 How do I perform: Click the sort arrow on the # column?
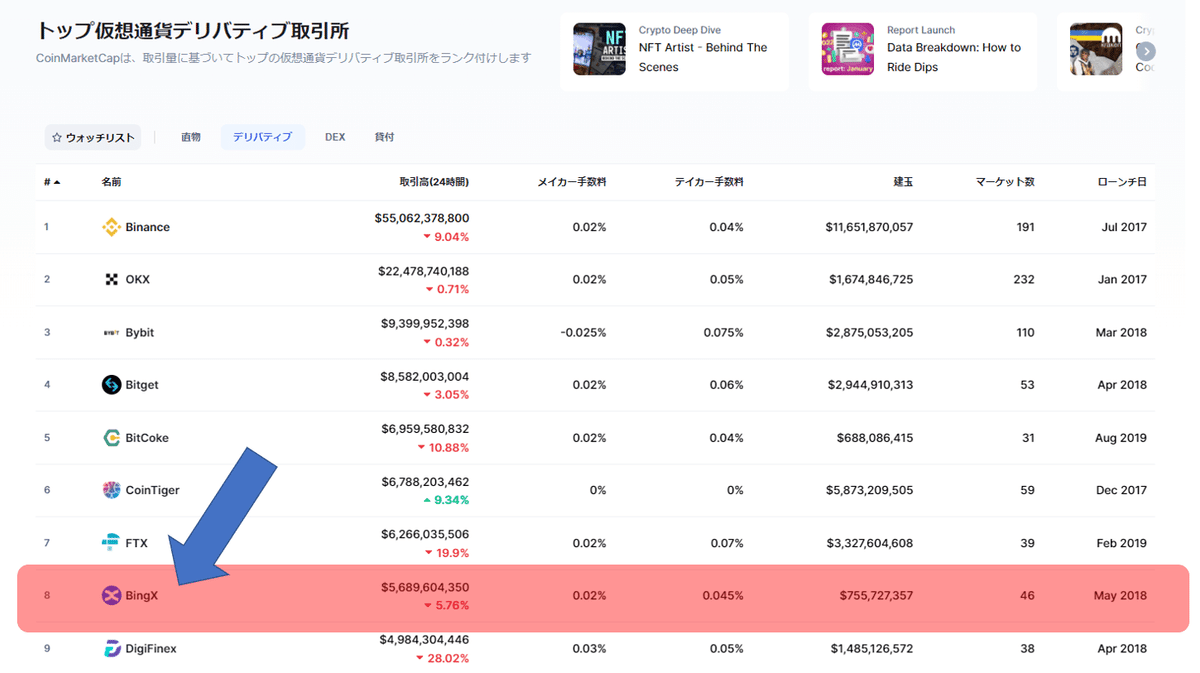(55, 181)
